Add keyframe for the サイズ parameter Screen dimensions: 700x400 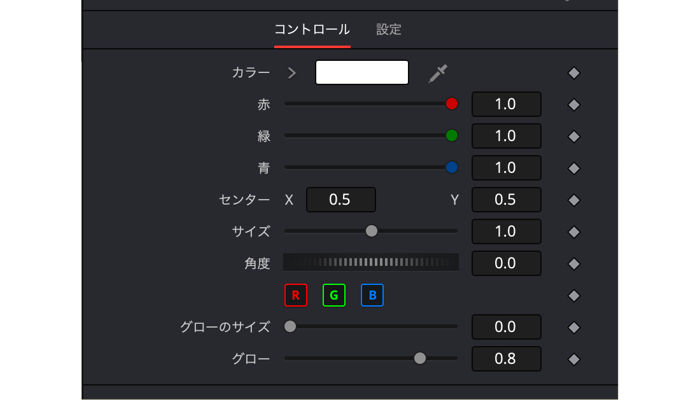(x=574, y=232)
